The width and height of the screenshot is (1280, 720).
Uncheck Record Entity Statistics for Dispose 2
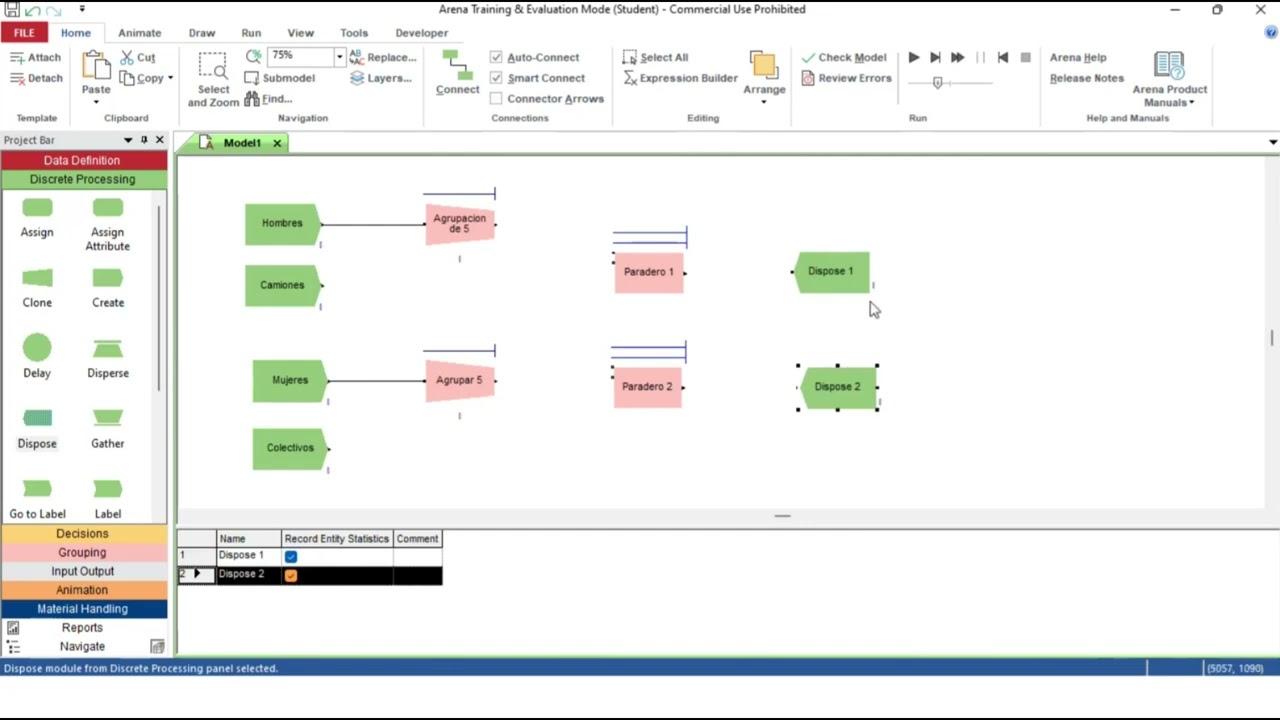pos(291,575)
